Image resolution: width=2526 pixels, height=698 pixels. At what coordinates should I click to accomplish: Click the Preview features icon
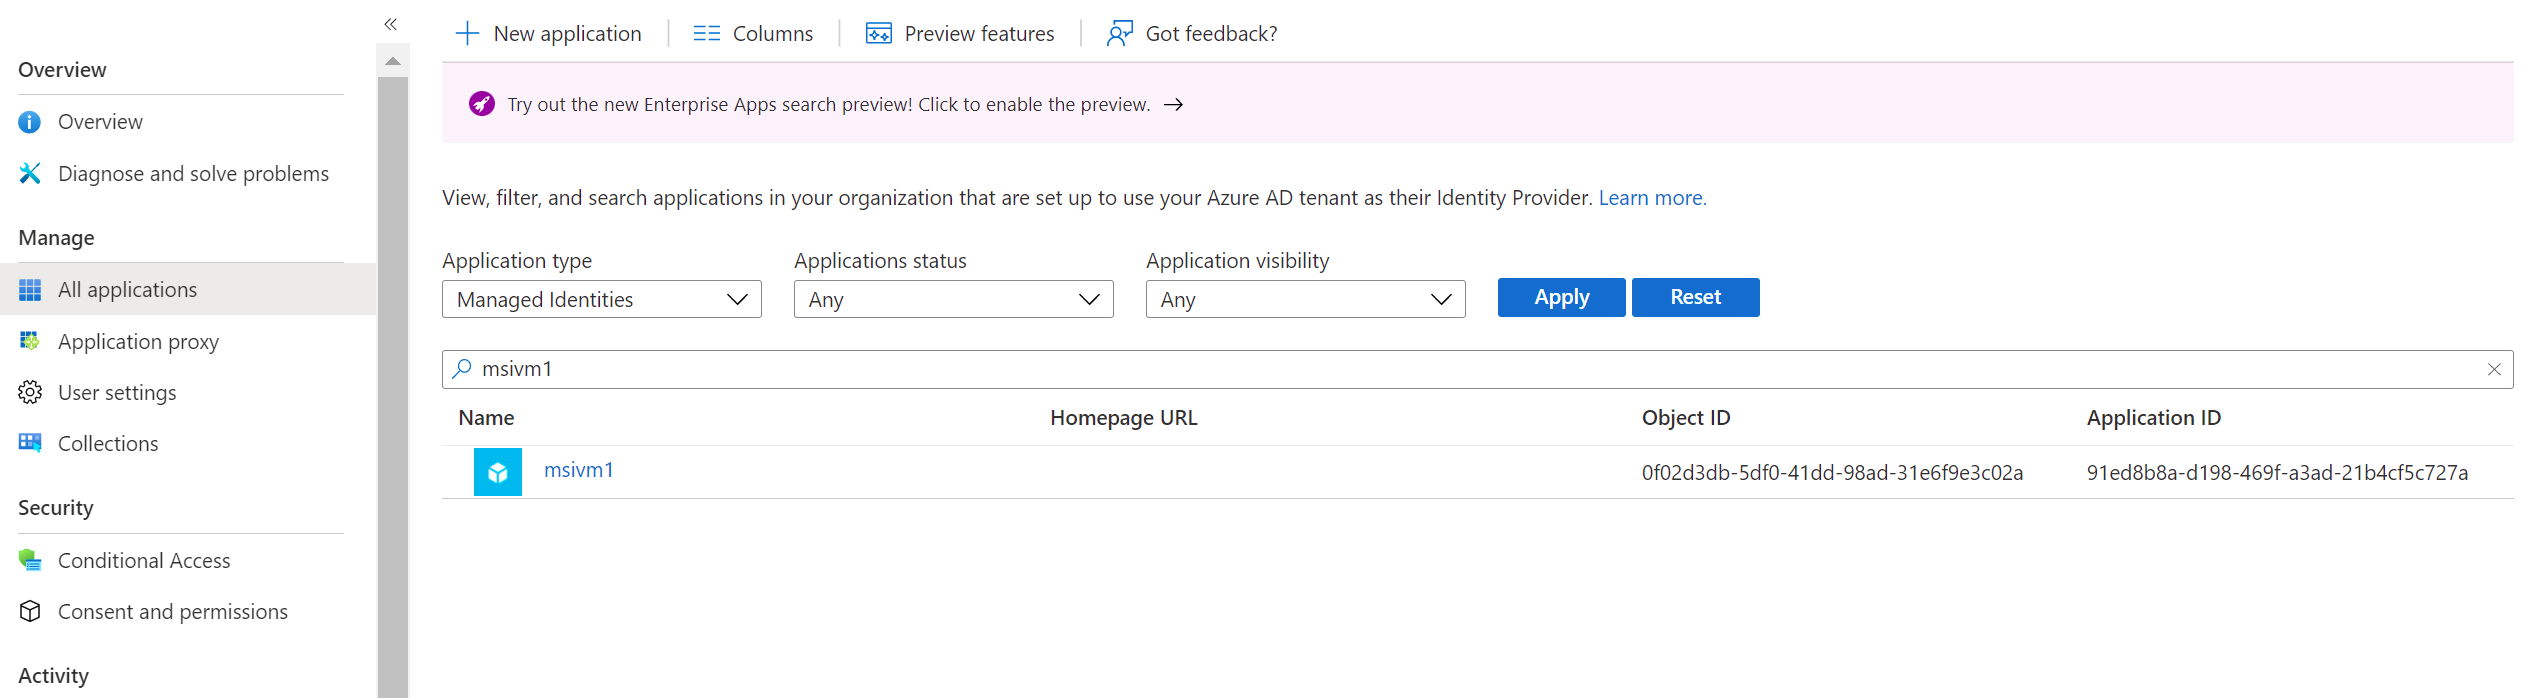[x=878, y=34]
